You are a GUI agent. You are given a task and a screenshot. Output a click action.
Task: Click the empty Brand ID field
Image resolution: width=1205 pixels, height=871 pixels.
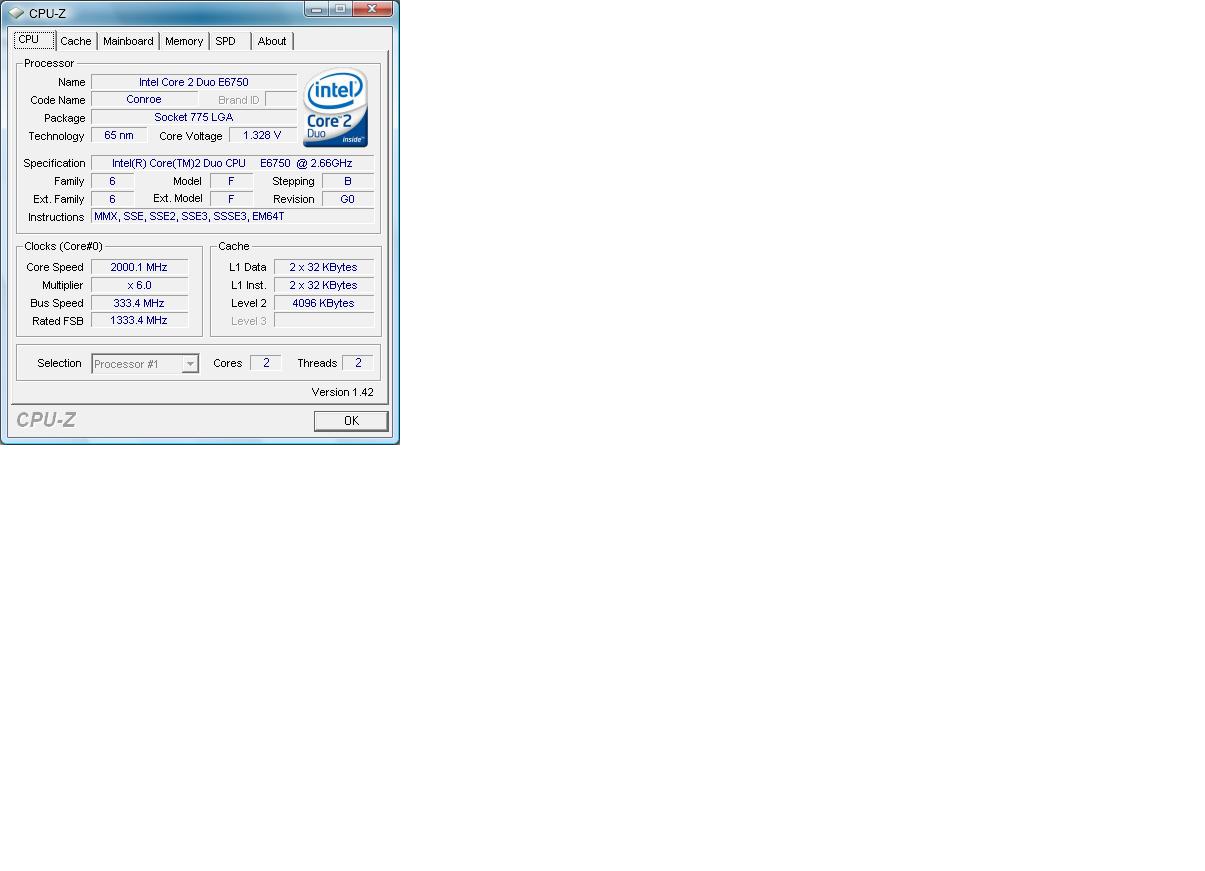pyautogui.click(x=281, y=100)
